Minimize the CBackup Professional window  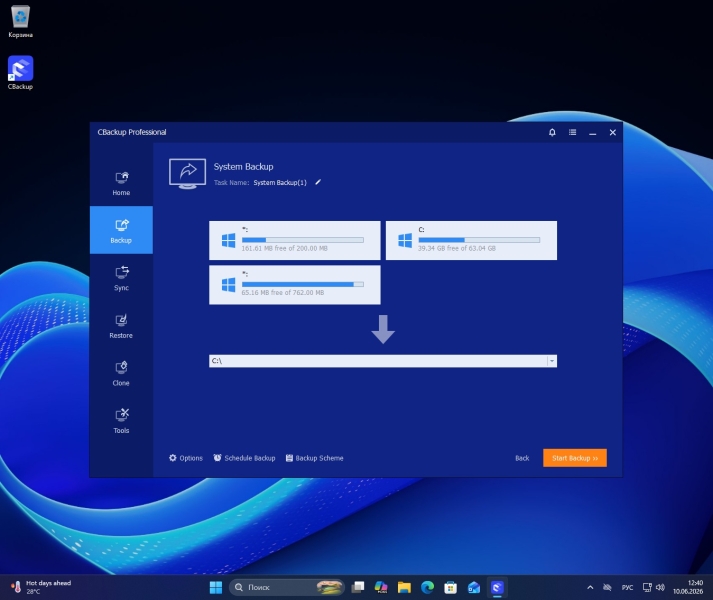coord(592,133)
